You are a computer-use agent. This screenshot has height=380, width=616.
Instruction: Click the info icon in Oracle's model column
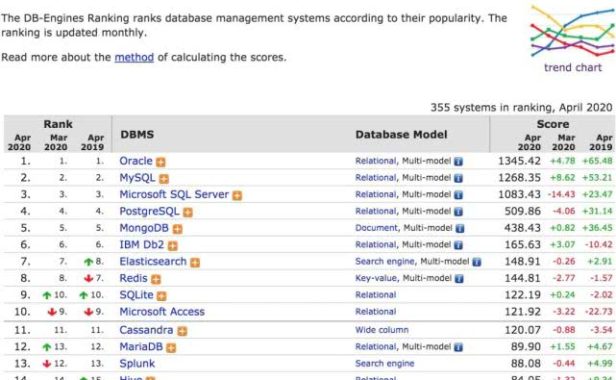coord(458,162)
